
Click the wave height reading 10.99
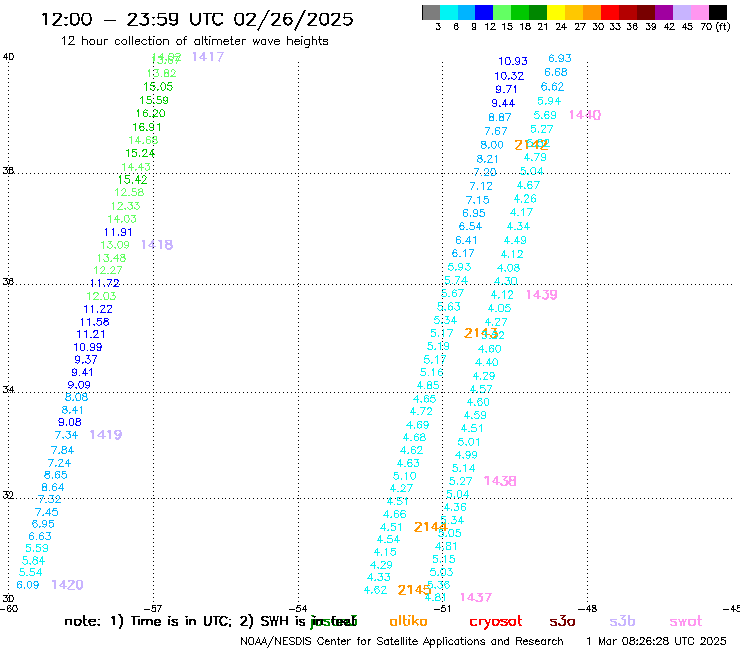[x=88, y=347]
